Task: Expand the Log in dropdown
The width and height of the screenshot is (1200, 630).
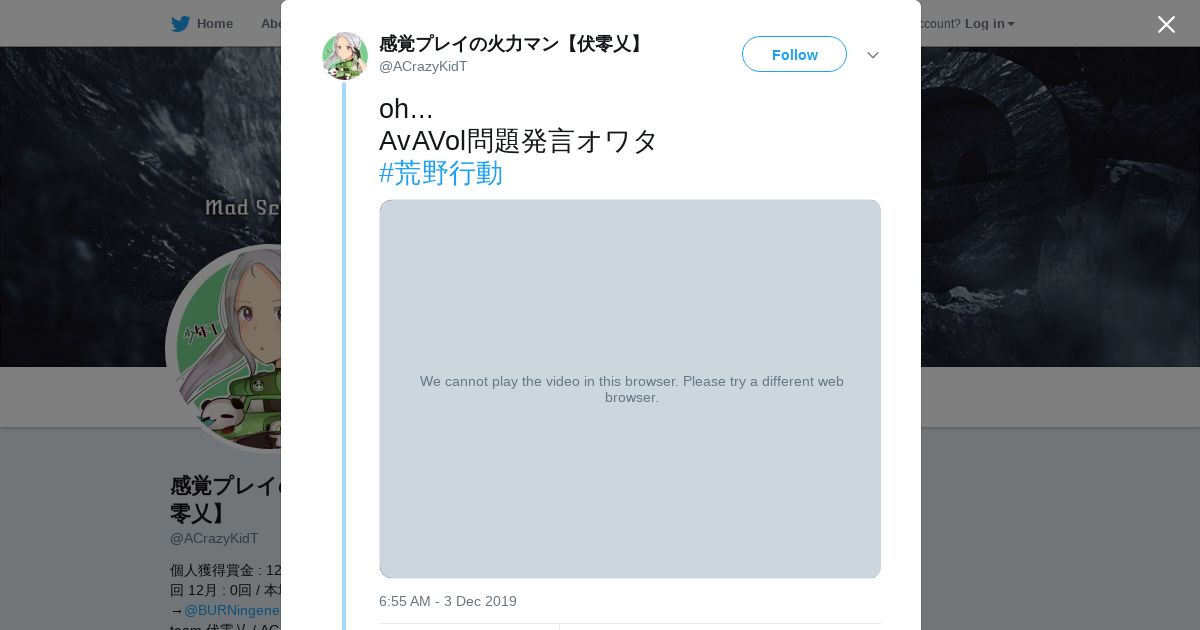Action: [x=989, y=23]
